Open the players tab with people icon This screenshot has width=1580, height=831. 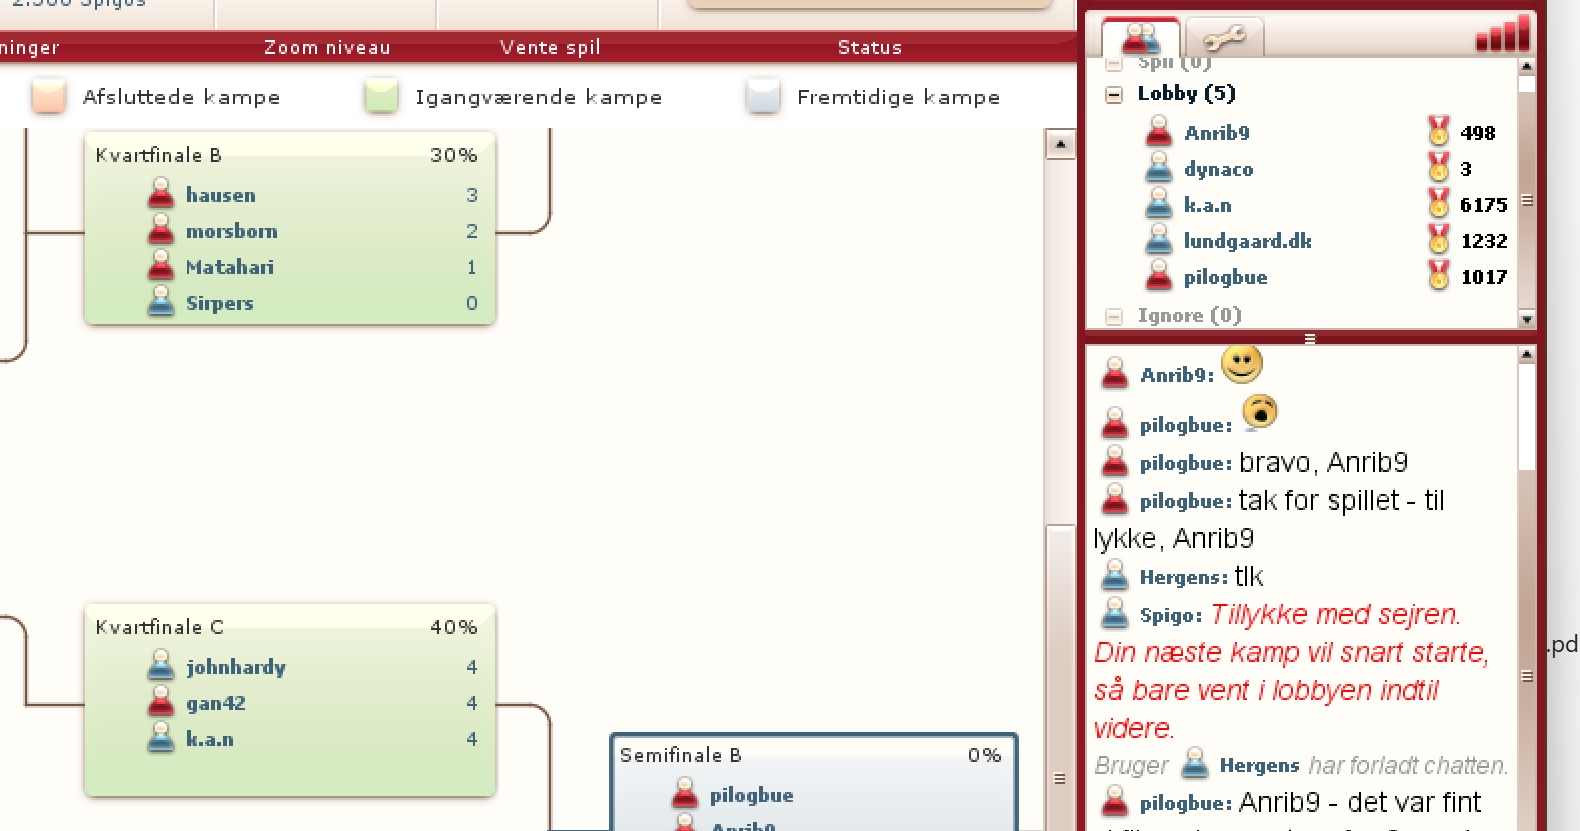(x=1141, y=38)
